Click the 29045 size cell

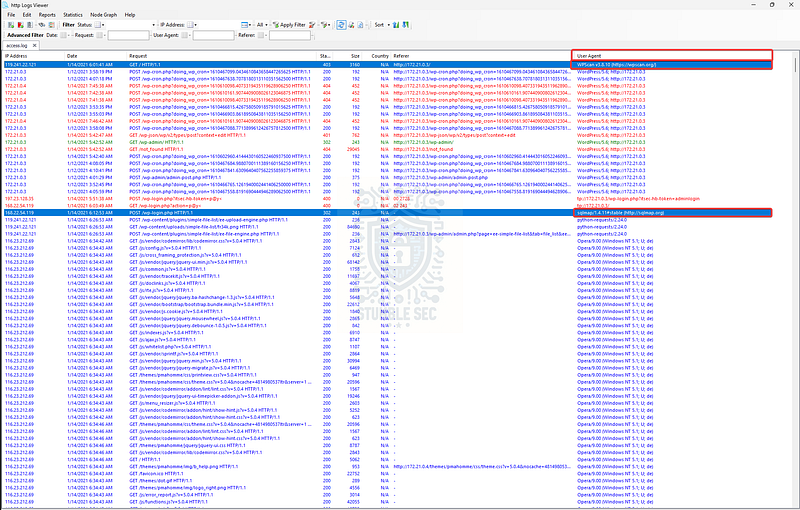coord(353,149)
